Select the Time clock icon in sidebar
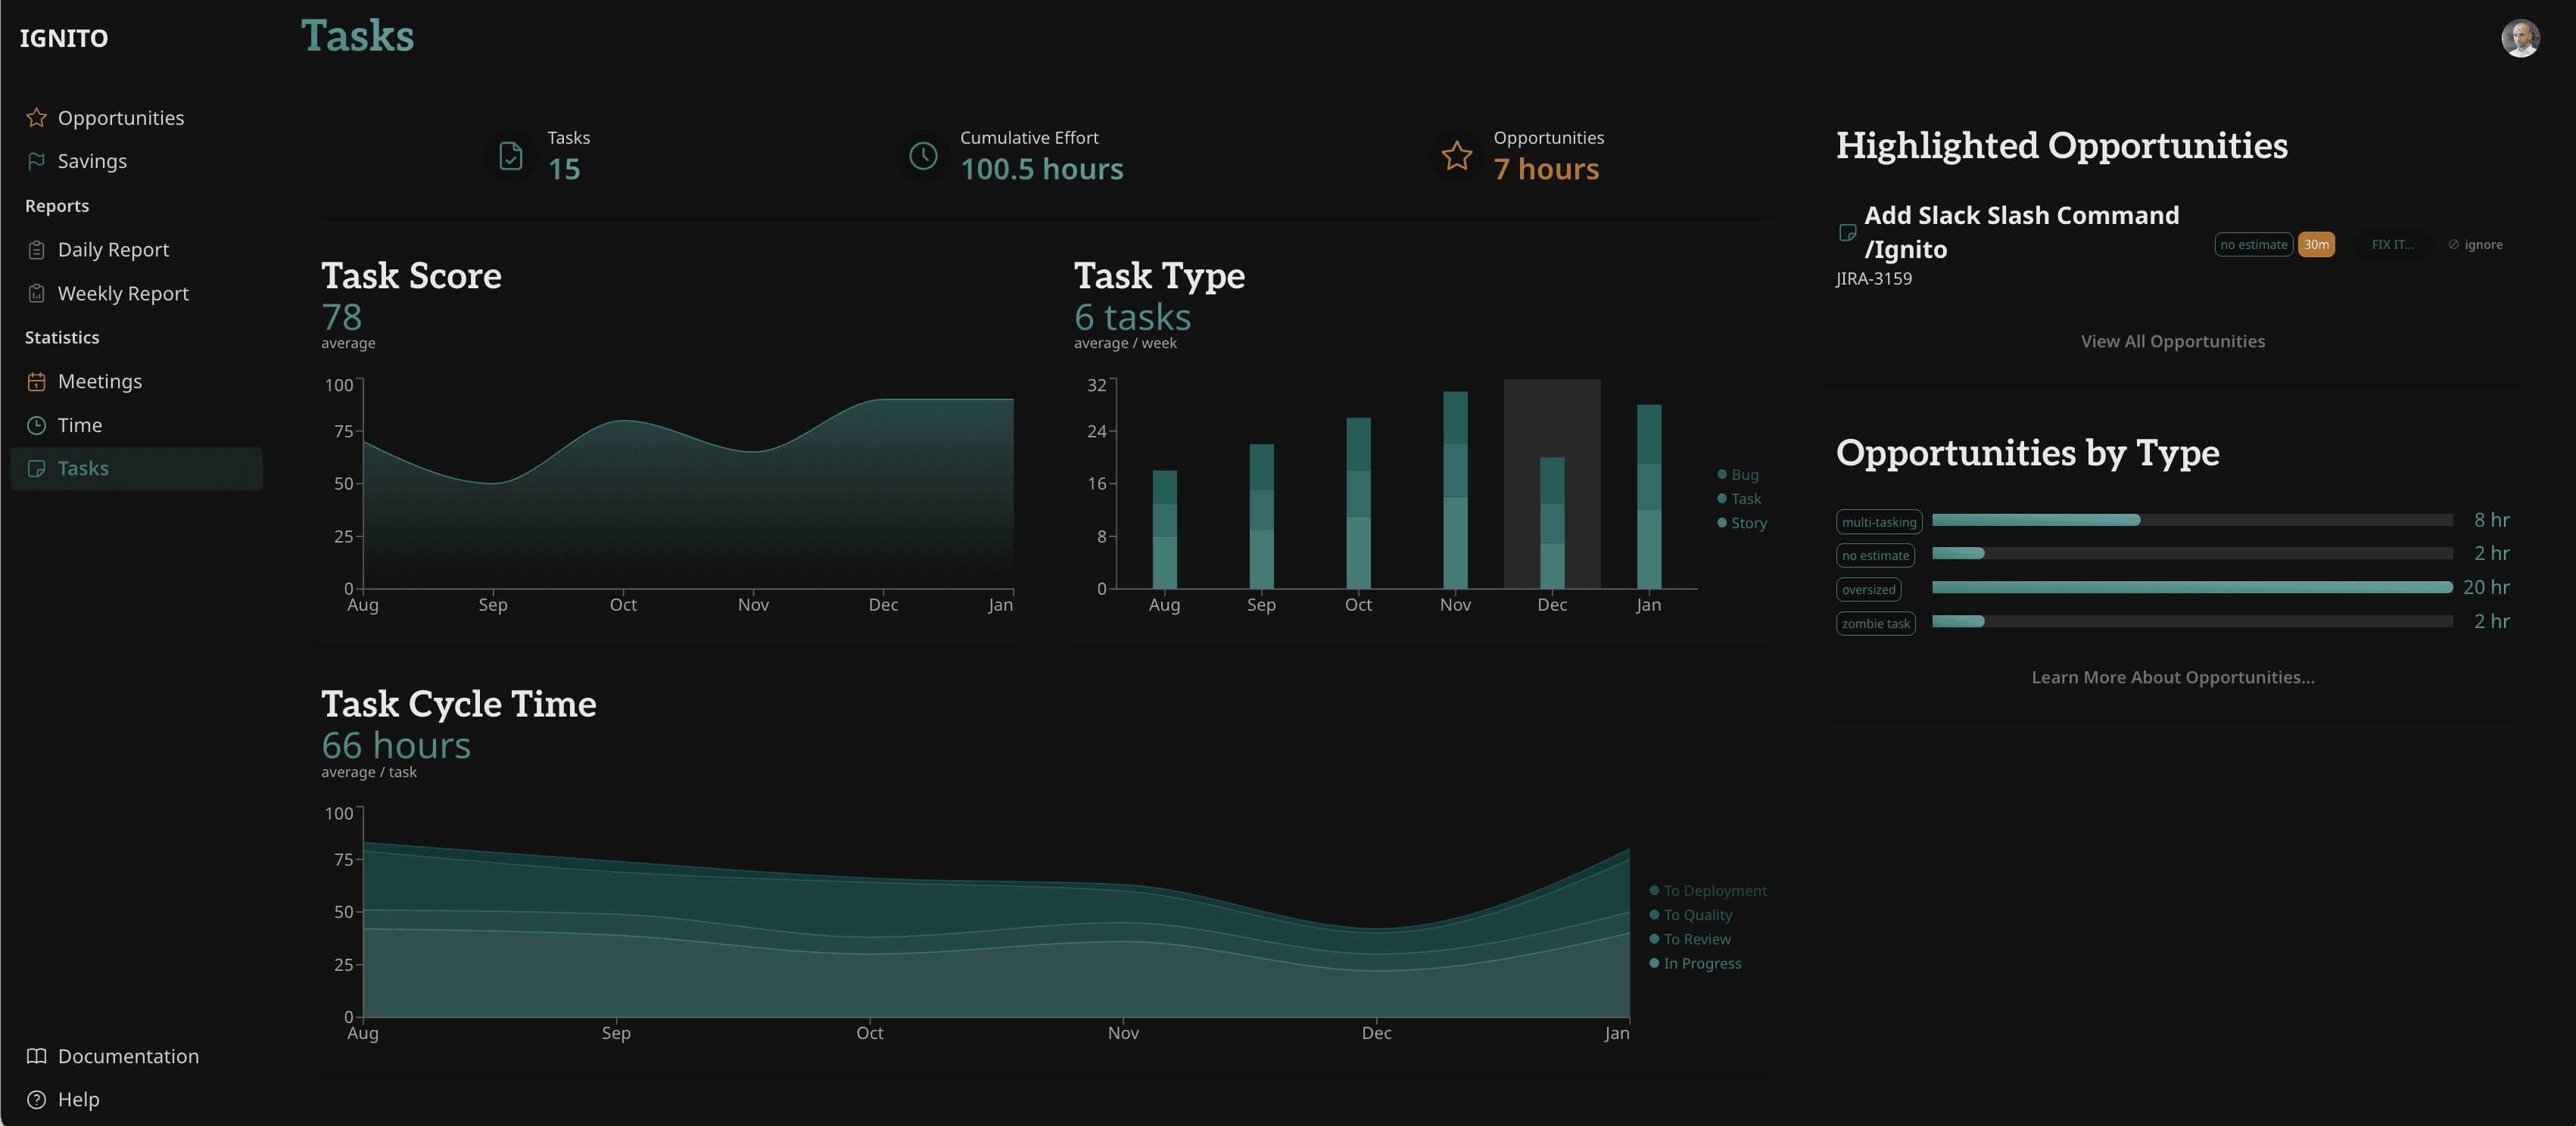This screenshot has width=2576, height=1126. [x=36, y=425]
